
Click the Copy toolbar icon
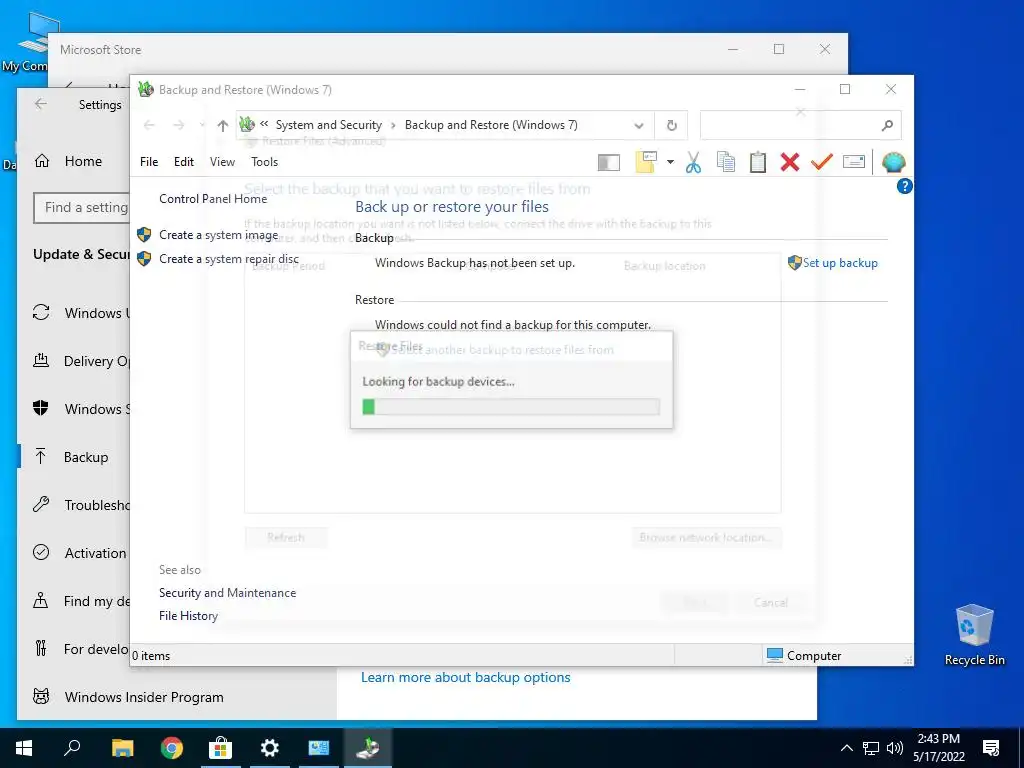click(726, 162)
